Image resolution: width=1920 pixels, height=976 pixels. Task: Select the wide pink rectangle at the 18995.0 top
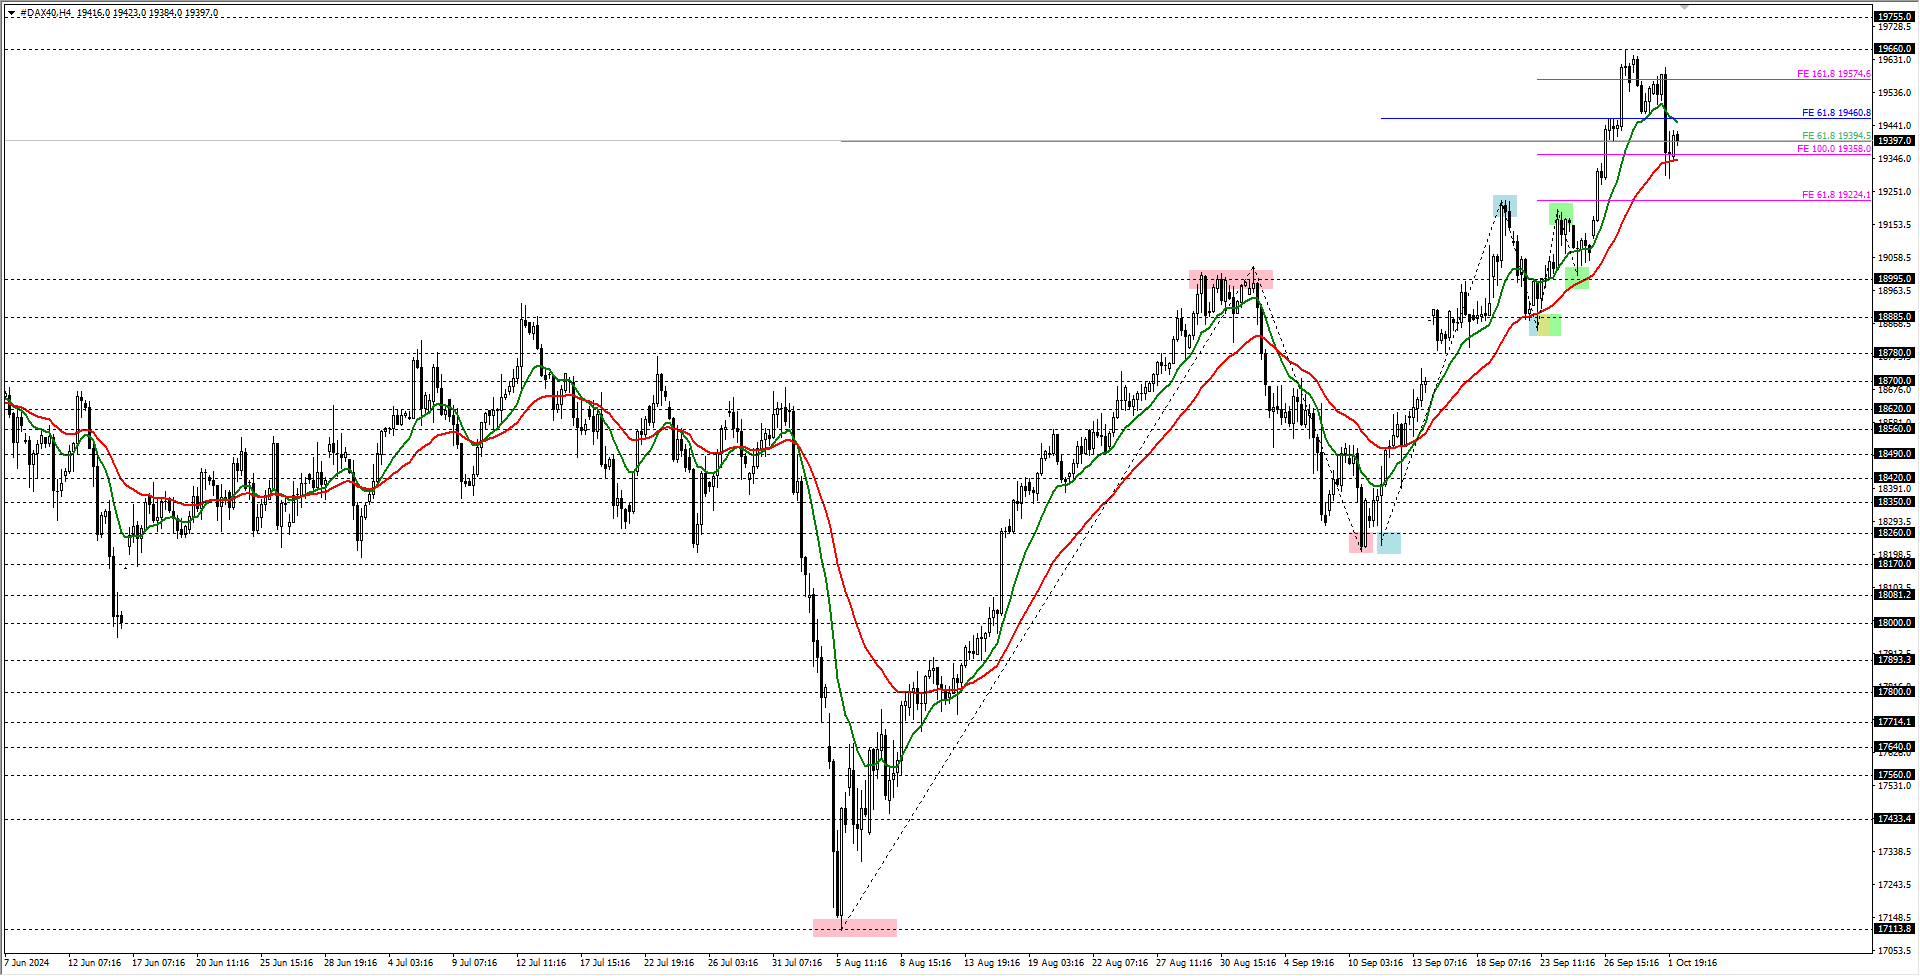[x=1231, y=279]
